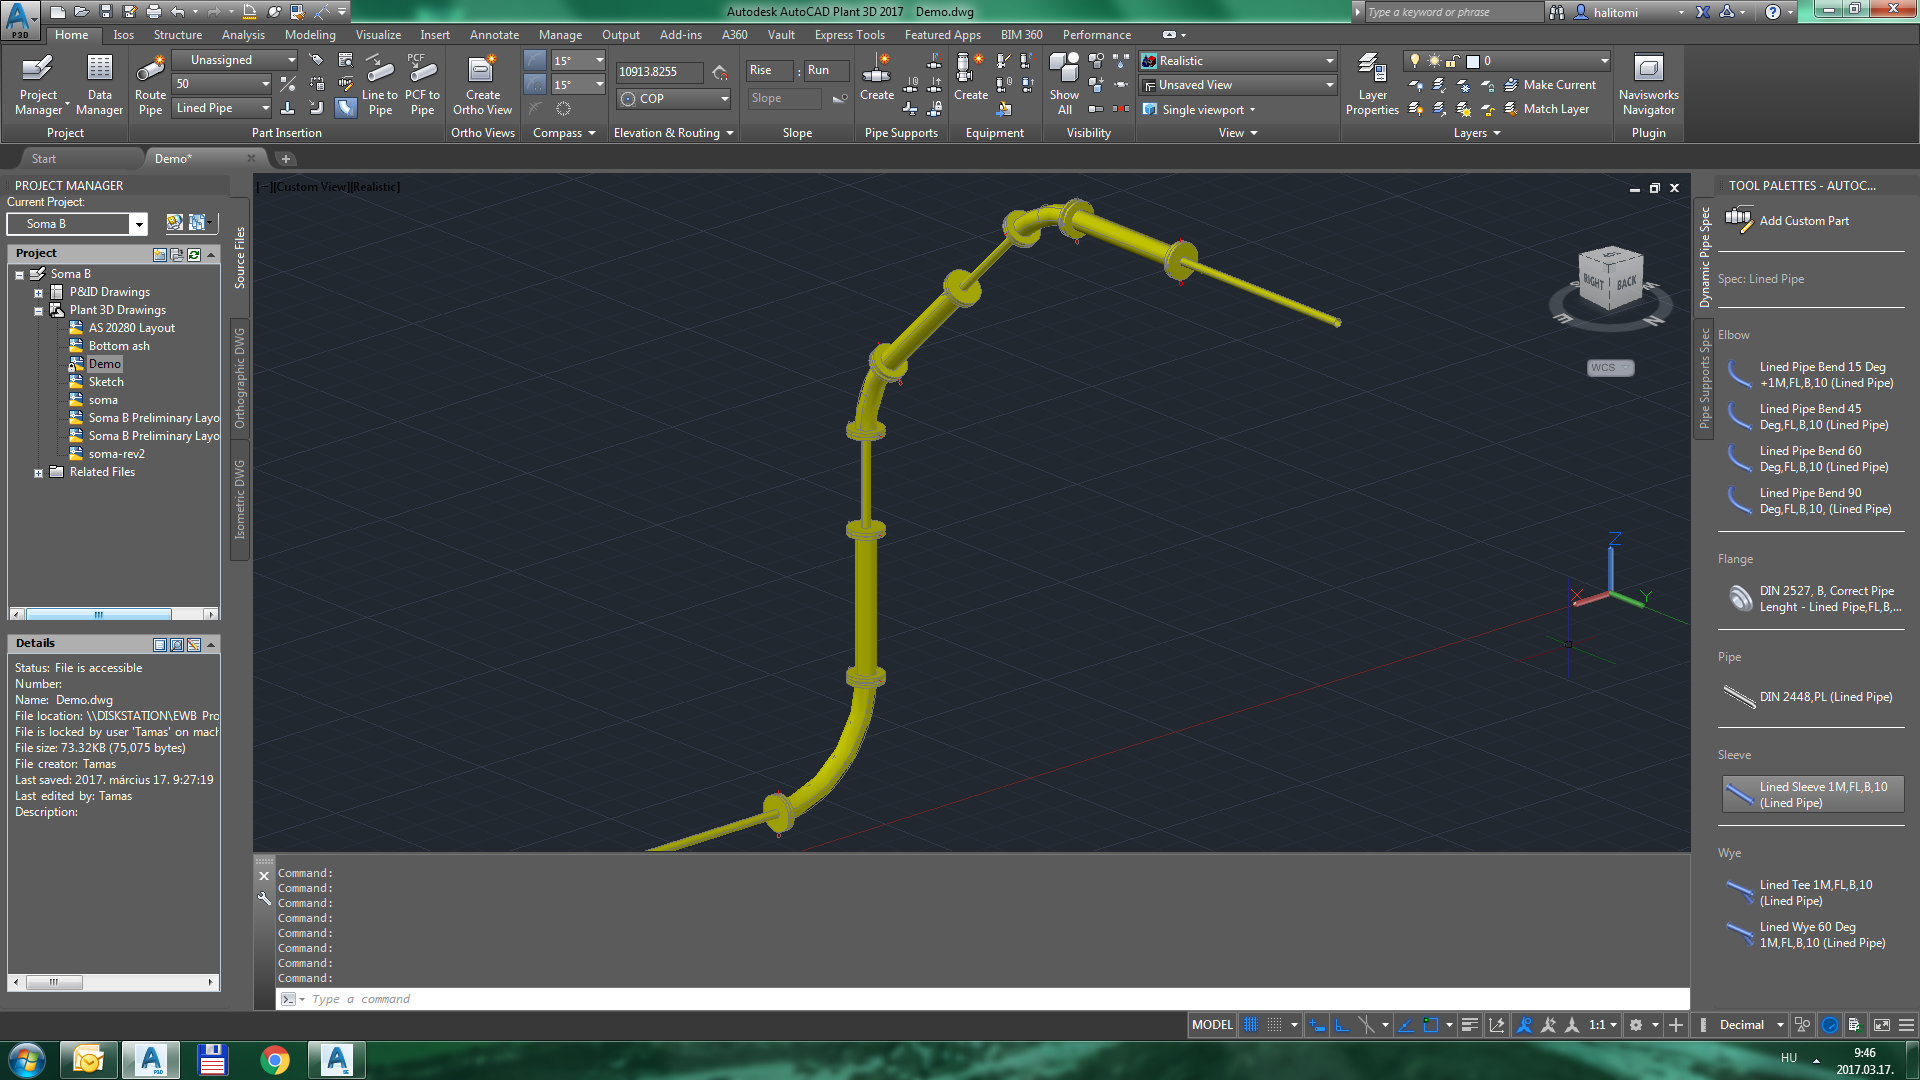1920x1080 pixels.
Task: Click the Line to Pipe tool
Action: click(x=380, y=84)
